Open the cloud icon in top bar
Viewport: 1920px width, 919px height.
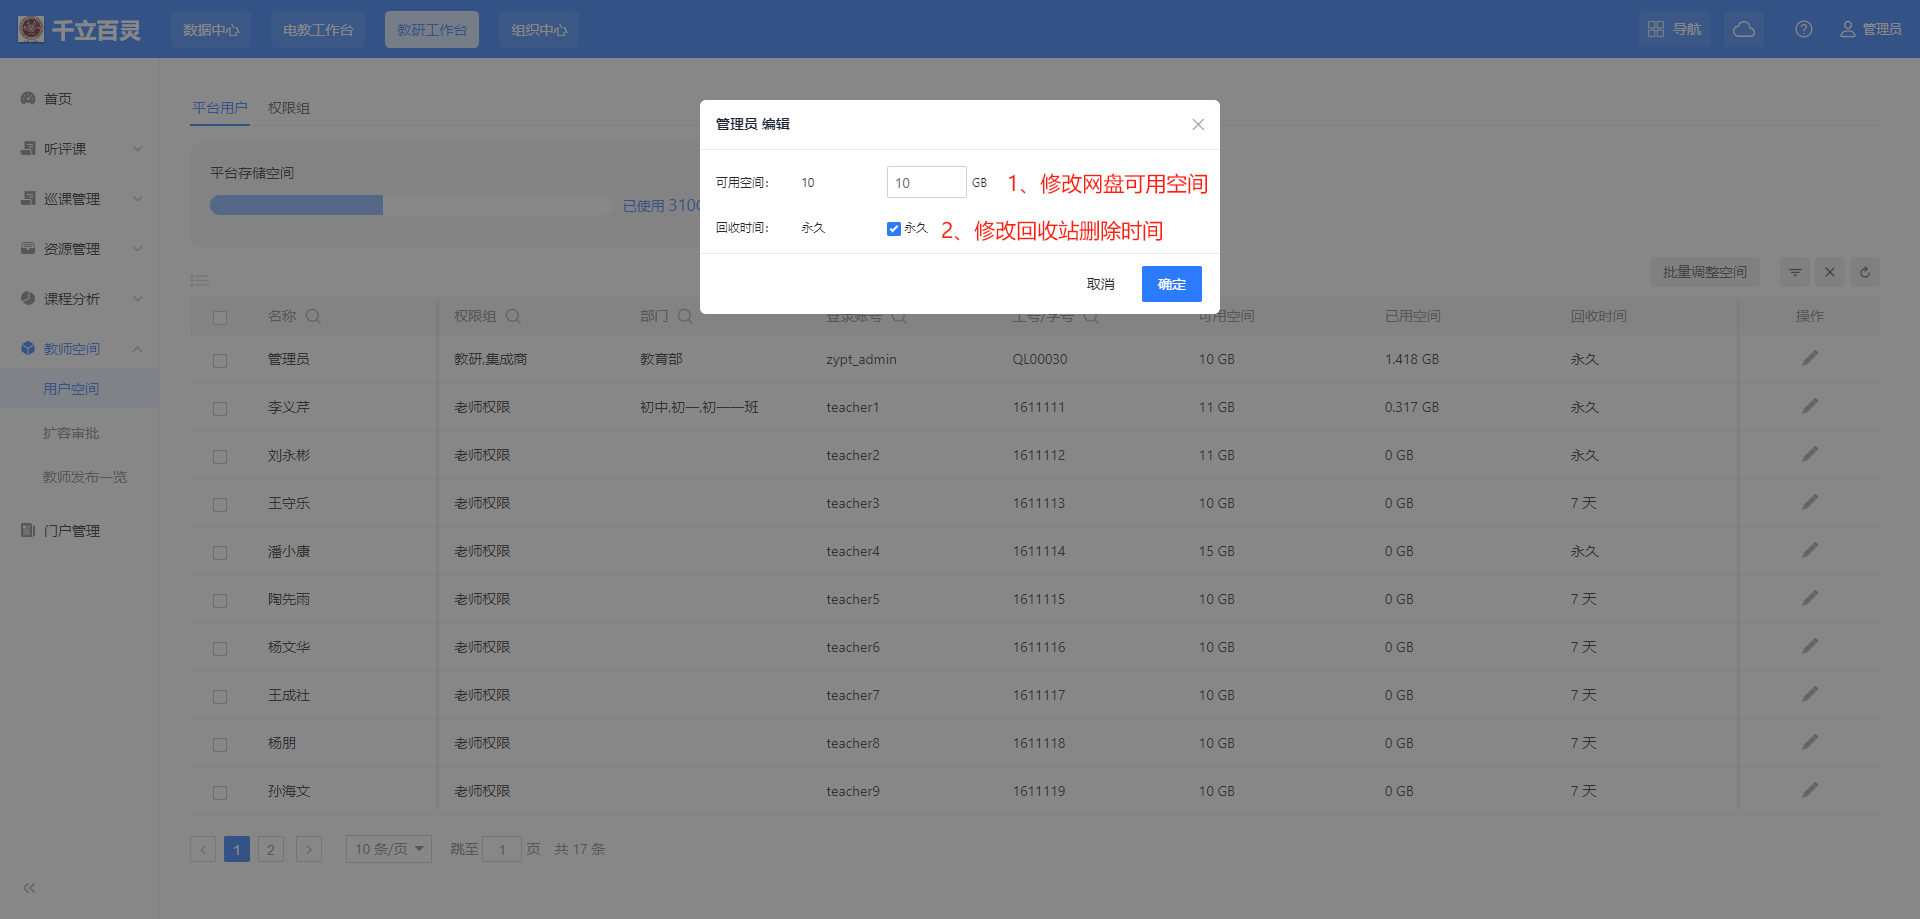pyautogui.click(x=1744, y=29)
